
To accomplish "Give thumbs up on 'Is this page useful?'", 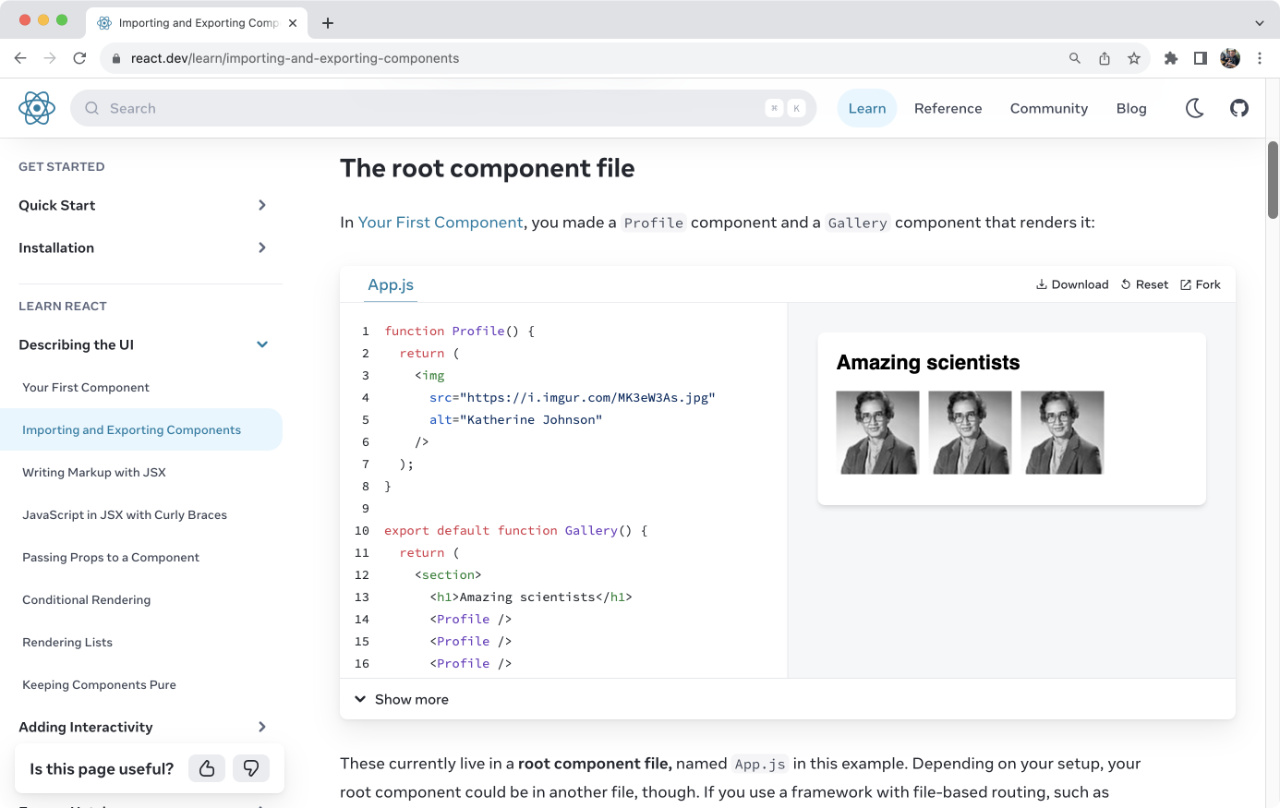I will pos(207,768).
